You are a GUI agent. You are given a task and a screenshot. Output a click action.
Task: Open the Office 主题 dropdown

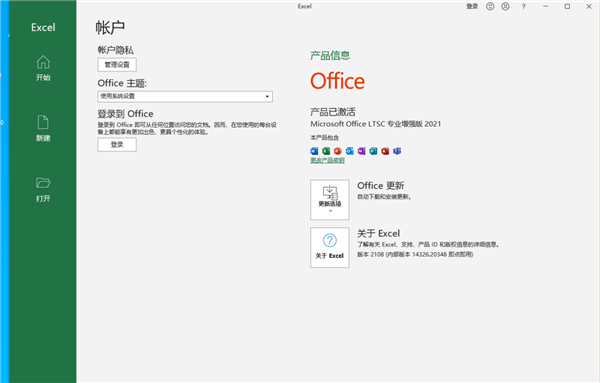click(185, 96)
